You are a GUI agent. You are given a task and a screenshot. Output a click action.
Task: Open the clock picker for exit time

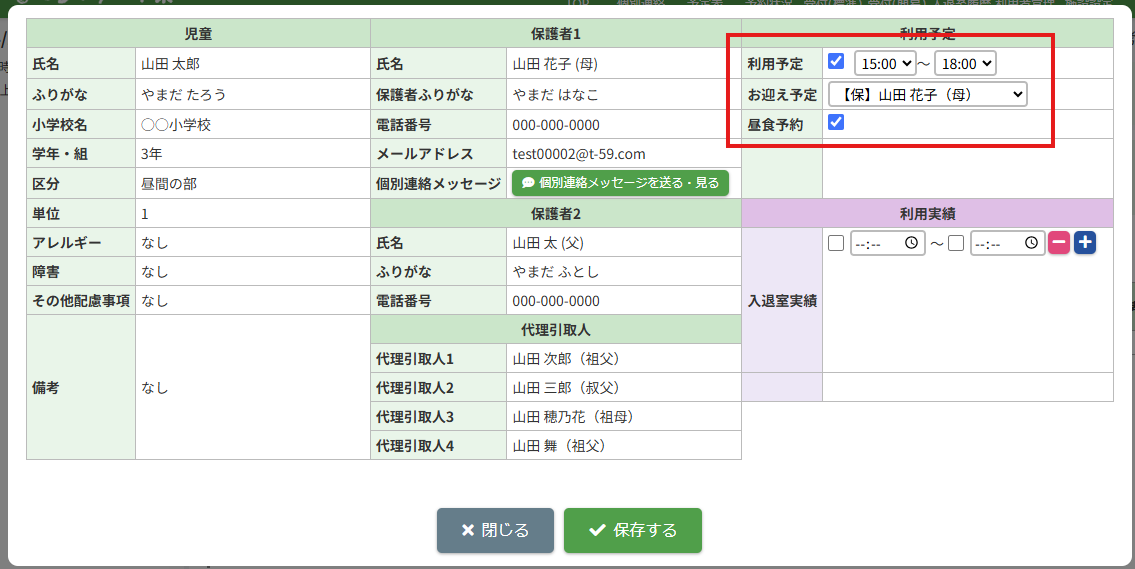(x=1031, y=243)
